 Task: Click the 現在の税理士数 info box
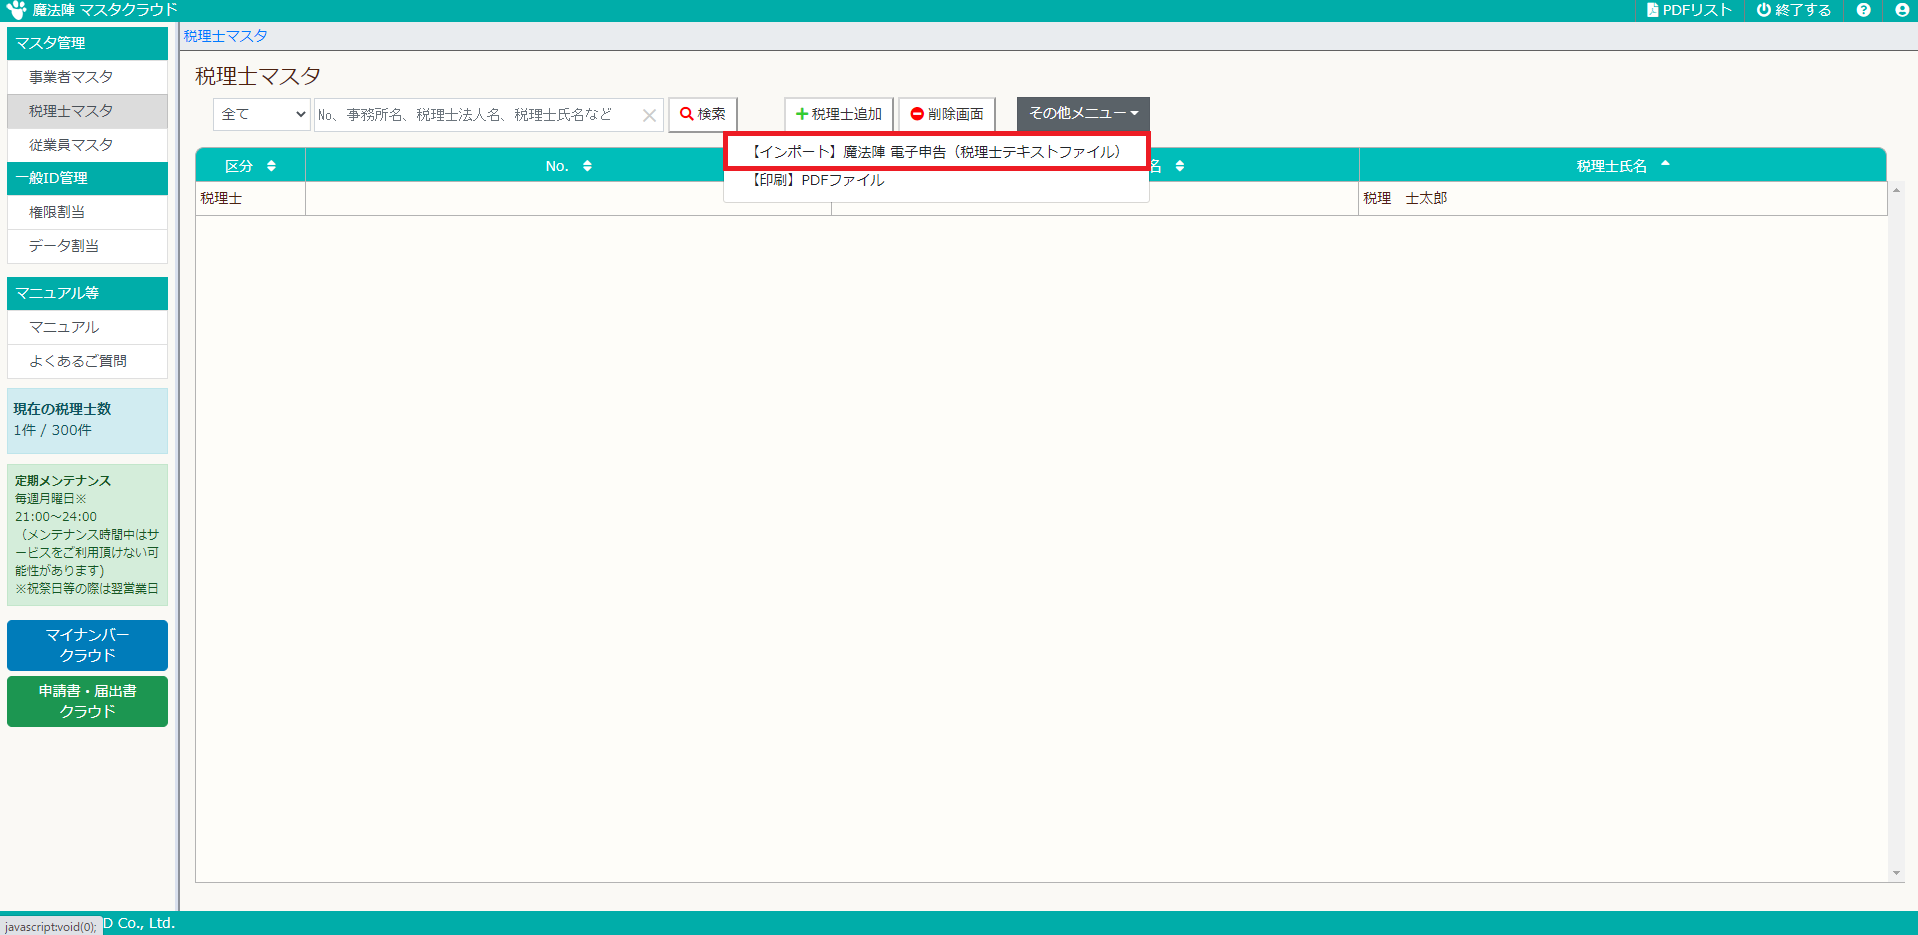tap(87, 420)
